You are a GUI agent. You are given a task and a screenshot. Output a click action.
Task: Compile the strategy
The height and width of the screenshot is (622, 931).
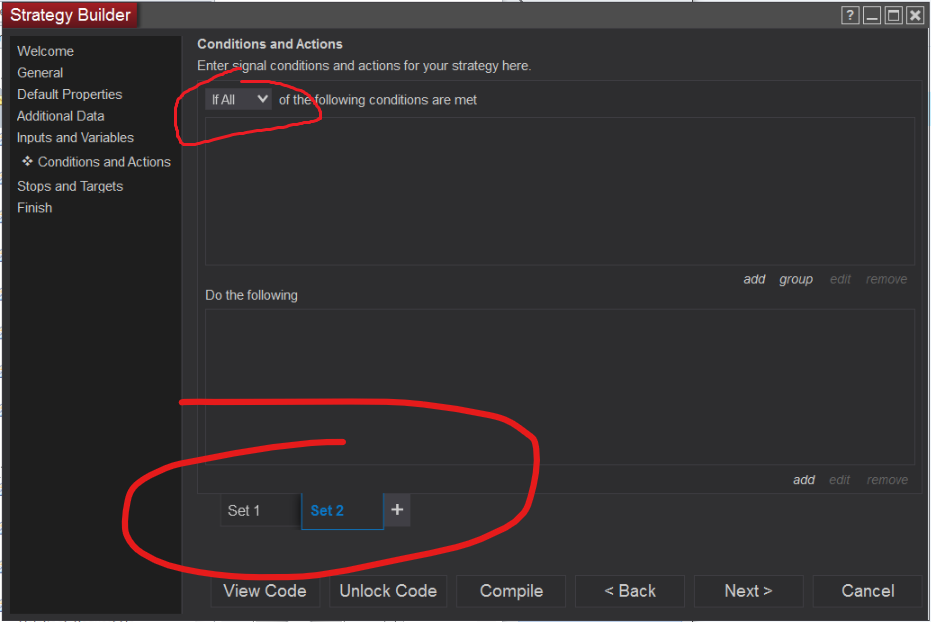[x=511, y=591]
